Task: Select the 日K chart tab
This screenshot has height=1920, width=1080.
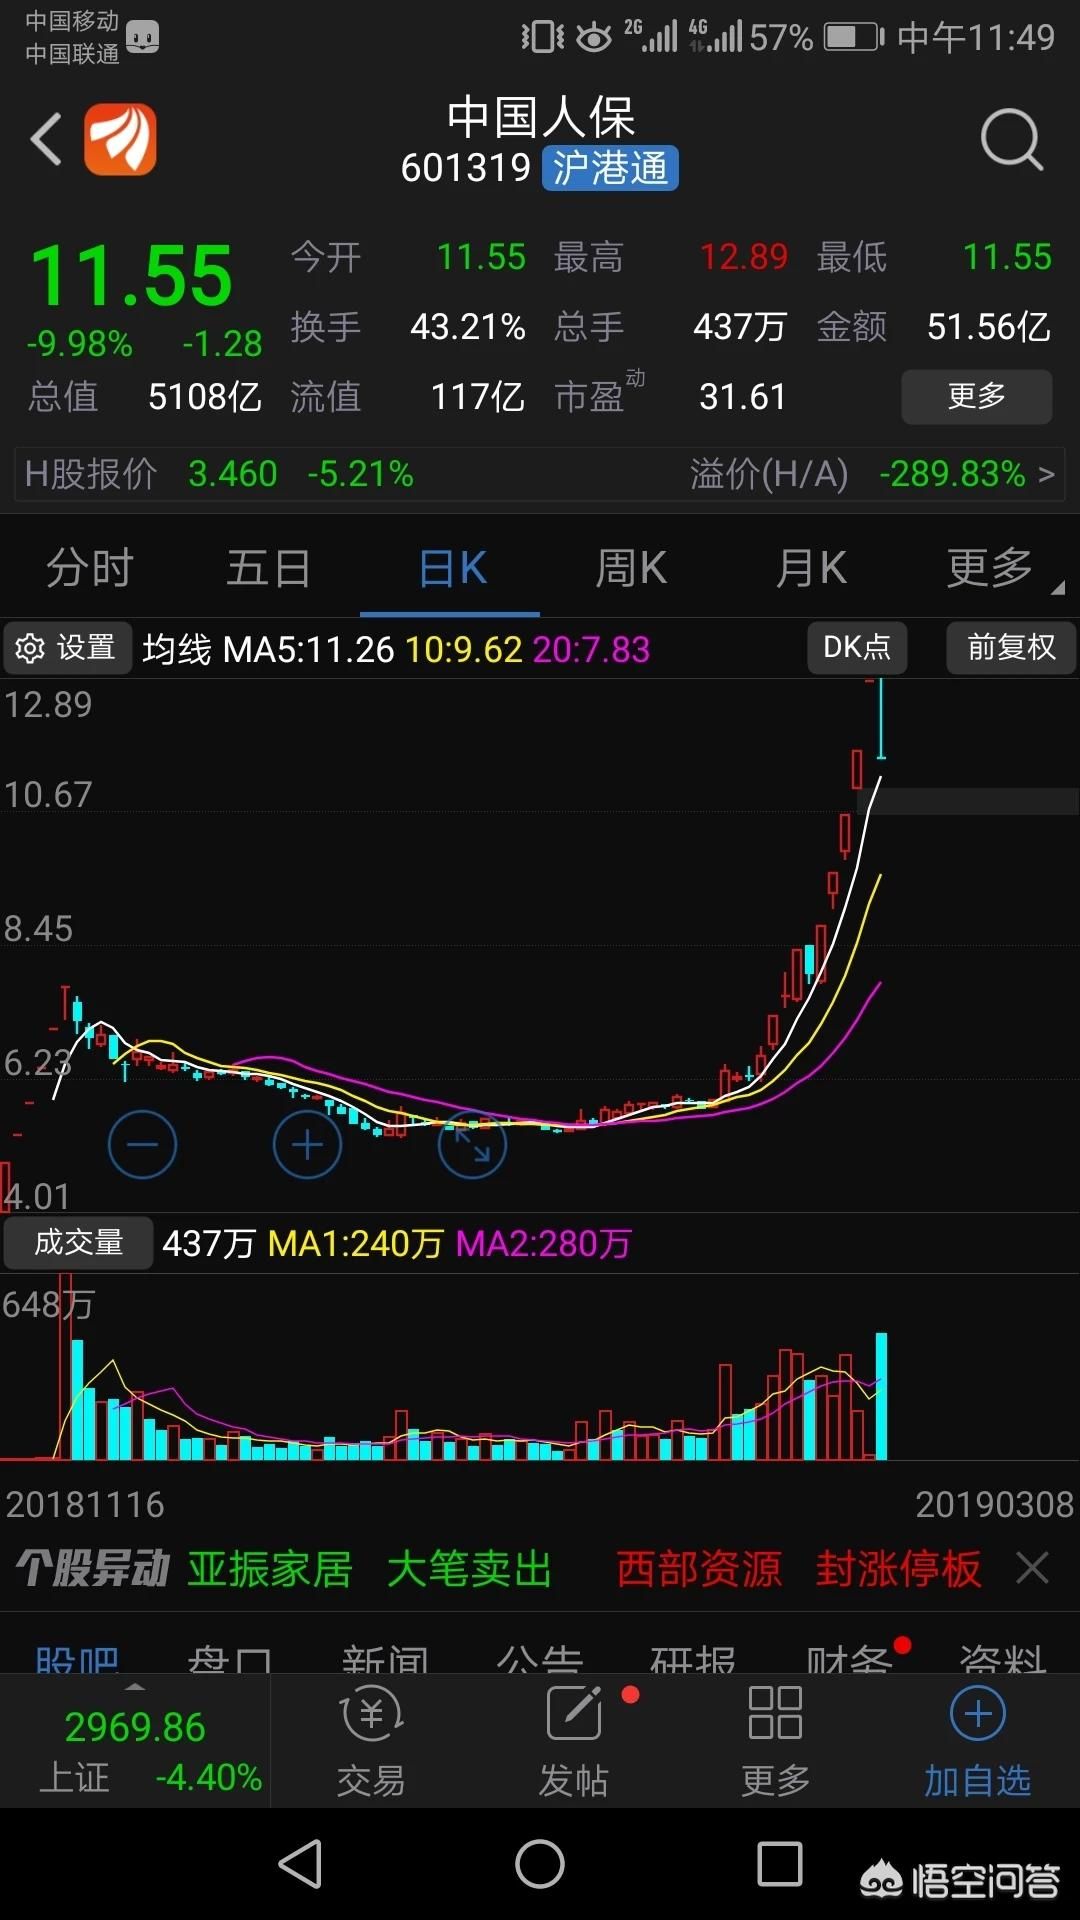Action: pos(452,568)
